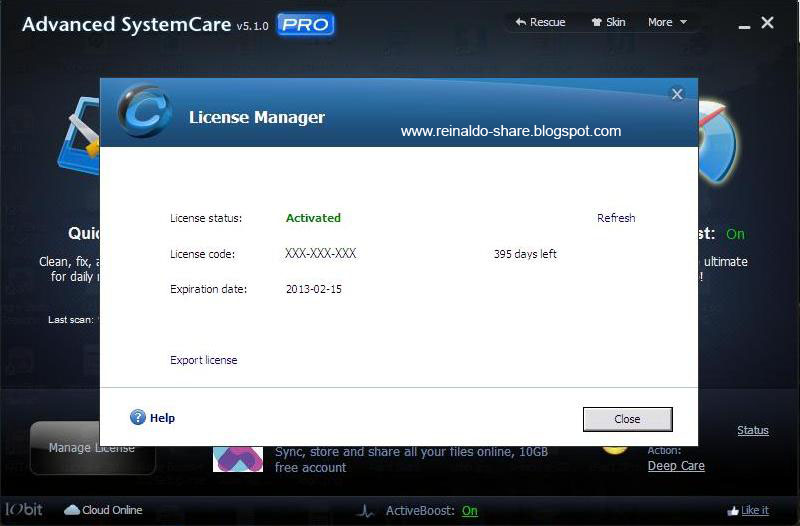Open the Skin options

click(x=608, y=22)
